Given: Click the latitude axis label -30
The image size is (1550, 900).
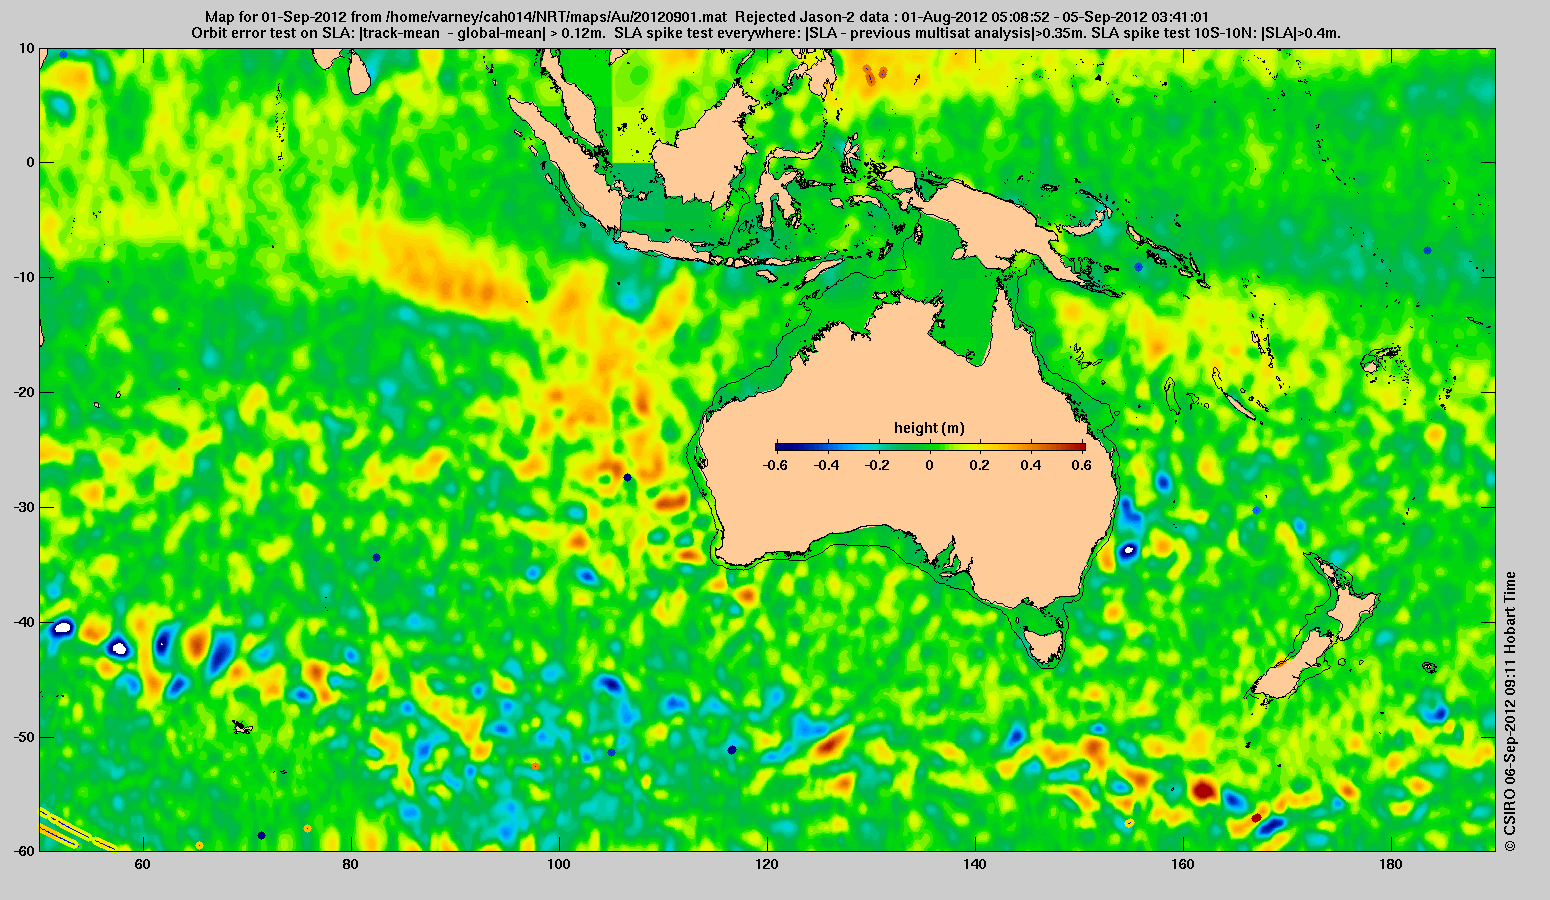Looking at the screenshot, I should point(24,507).
